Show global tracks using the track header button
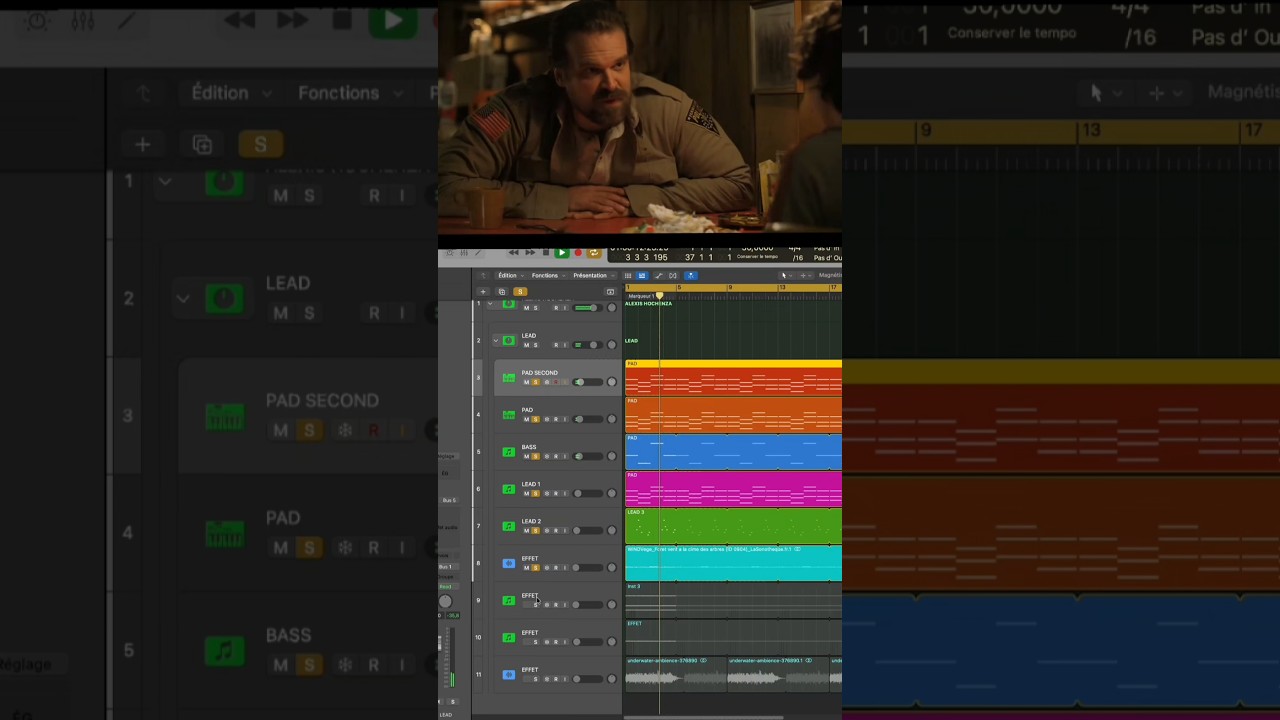 point(610,292)
